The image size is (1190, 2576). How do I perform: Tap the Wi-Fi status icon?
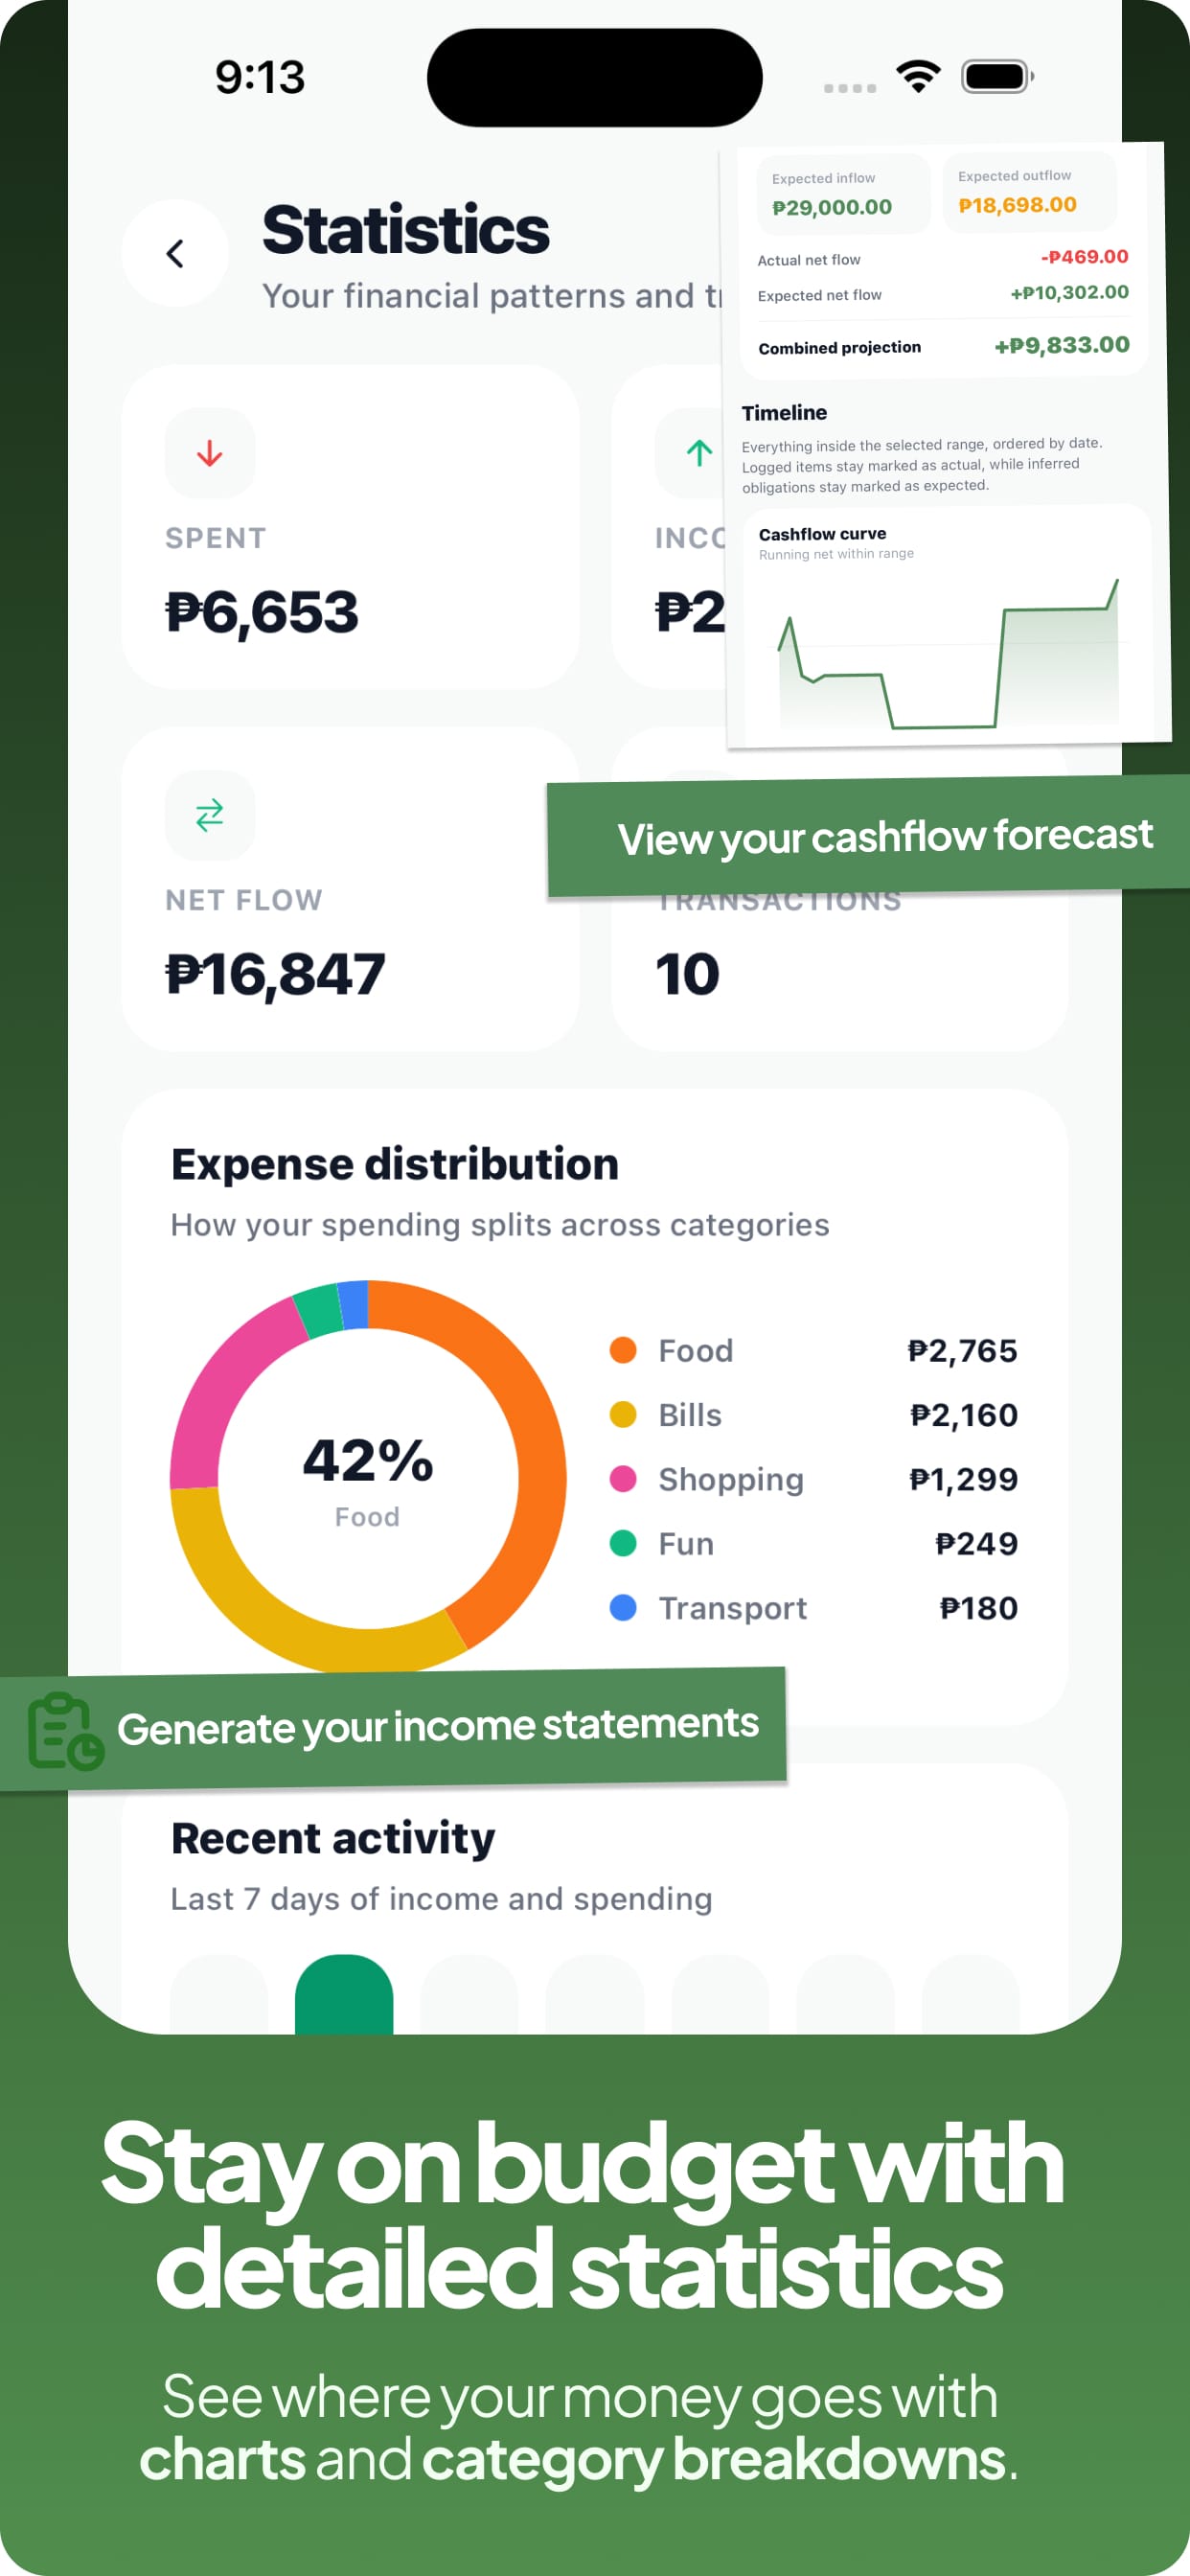[918, 76]
